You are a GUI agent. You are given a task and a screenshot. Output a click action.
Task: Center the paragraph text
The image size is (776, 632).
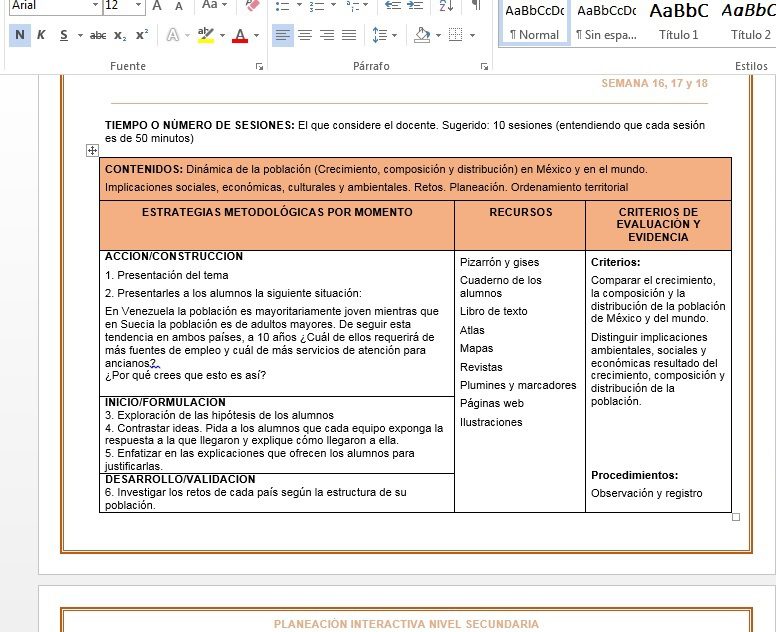pyautogui.click(x=305, y=35)
